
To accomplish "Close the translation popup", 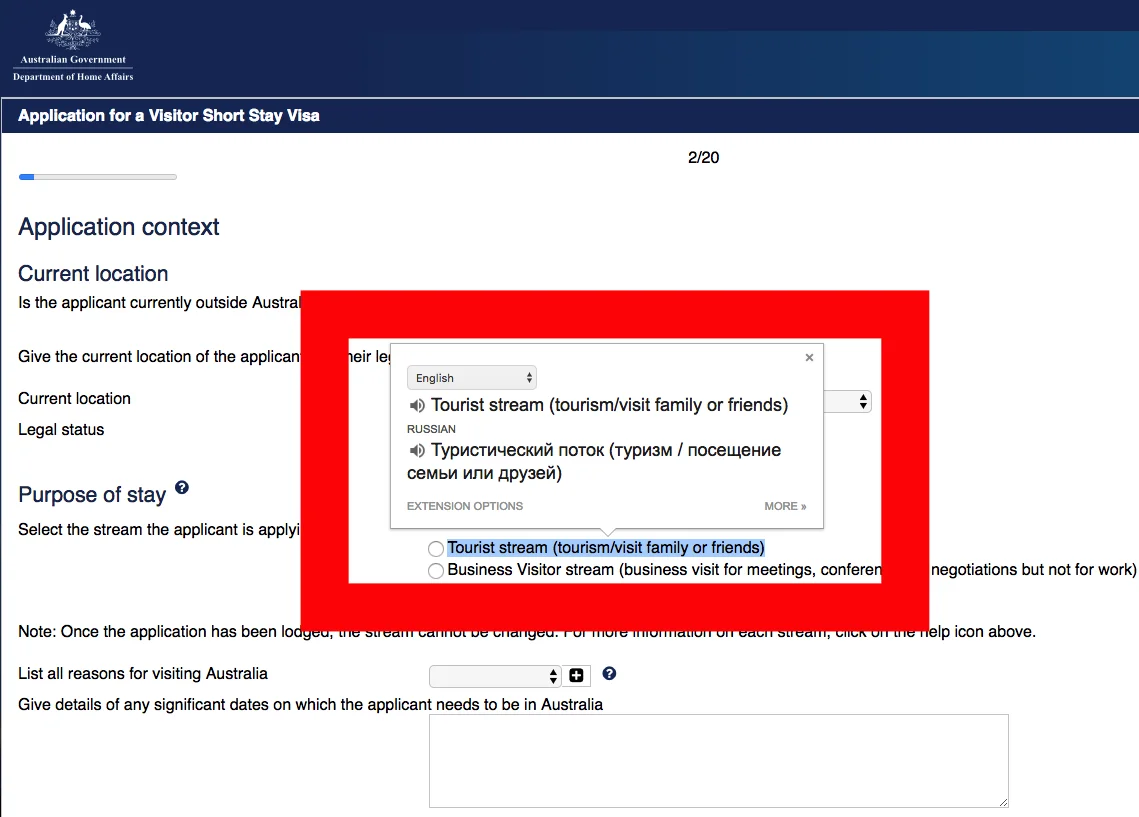I will (809, 357).
